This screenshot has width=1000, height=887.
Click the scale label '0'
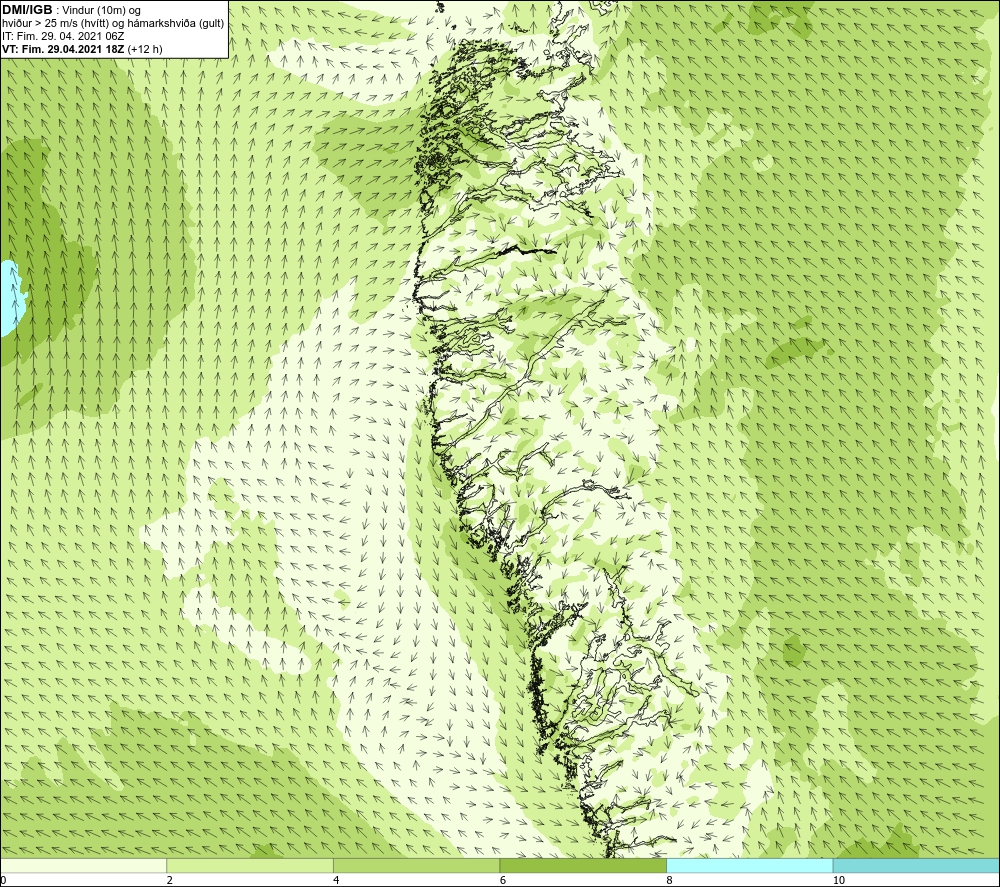click(4, 880)
